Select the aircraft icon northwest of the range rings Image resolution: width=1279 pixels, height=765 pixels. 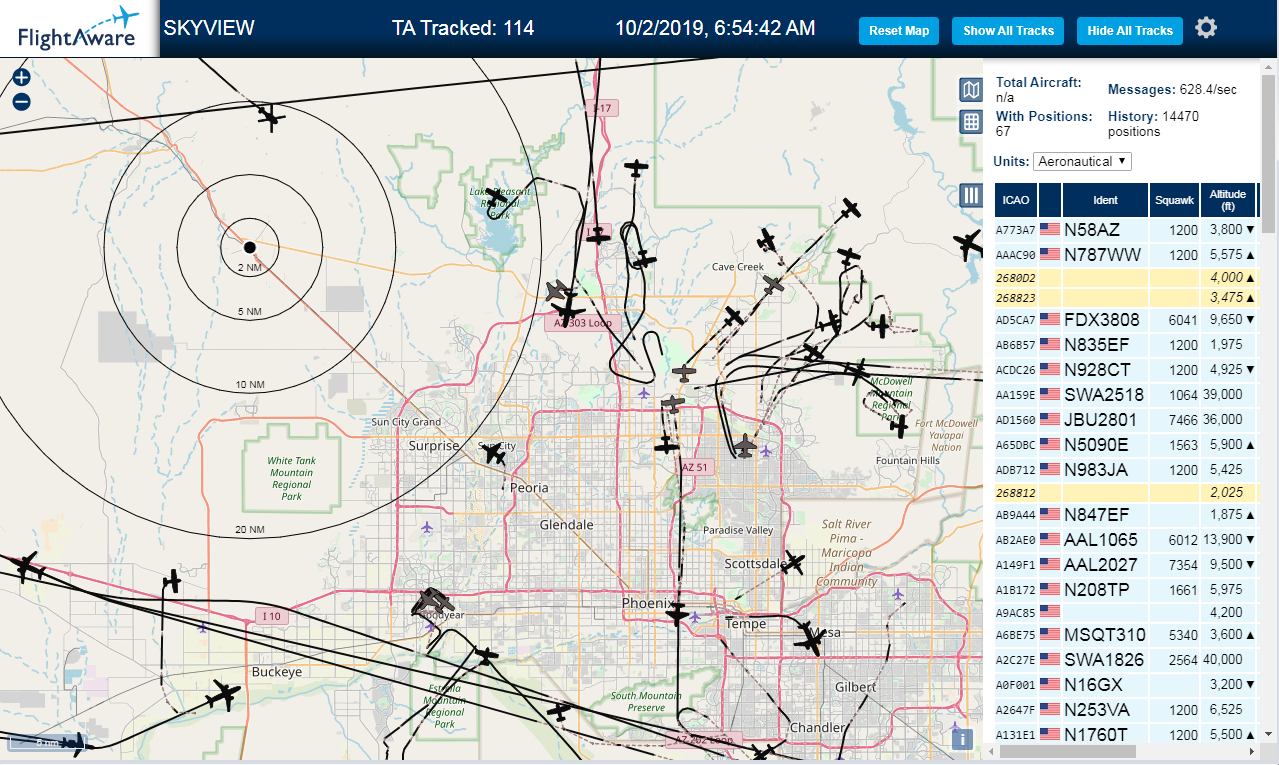click(x=271, y=117)
